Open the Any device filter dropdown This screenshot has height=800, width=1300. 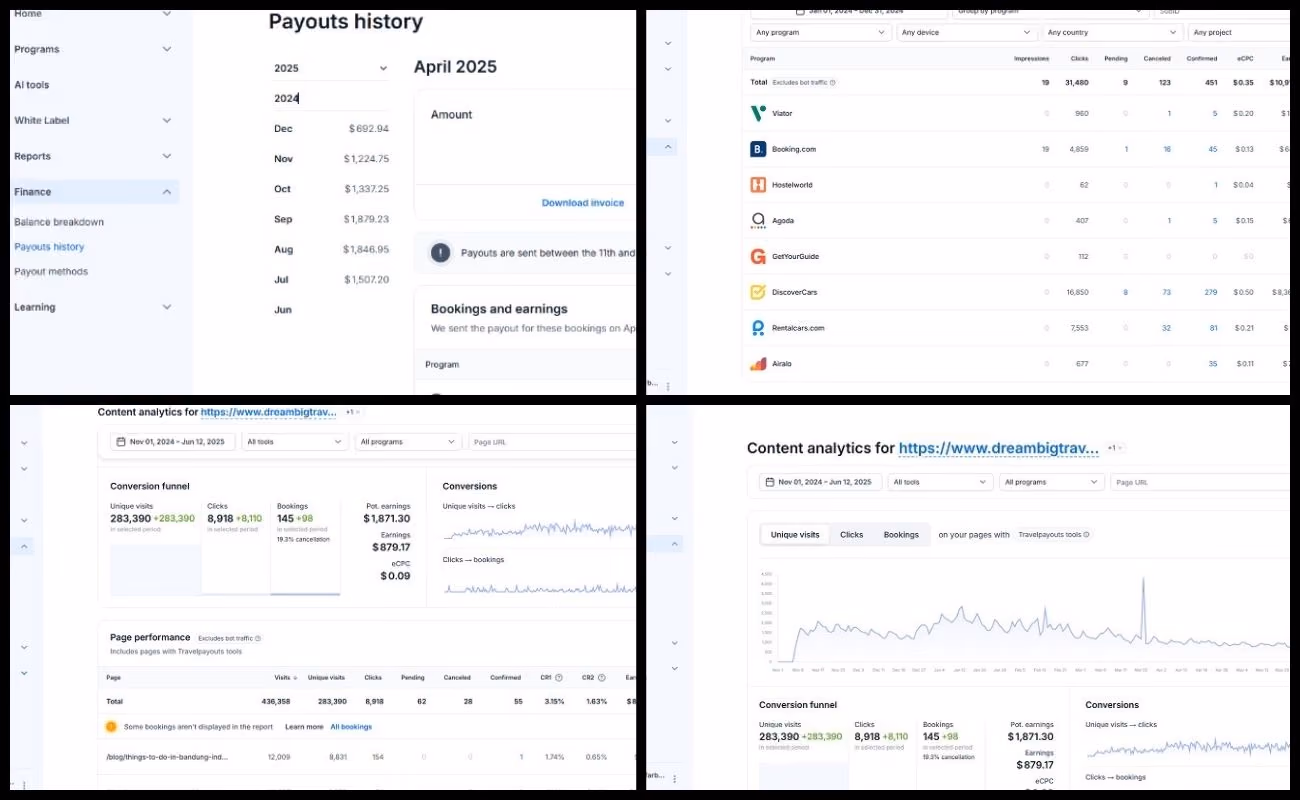click(965, 33)
